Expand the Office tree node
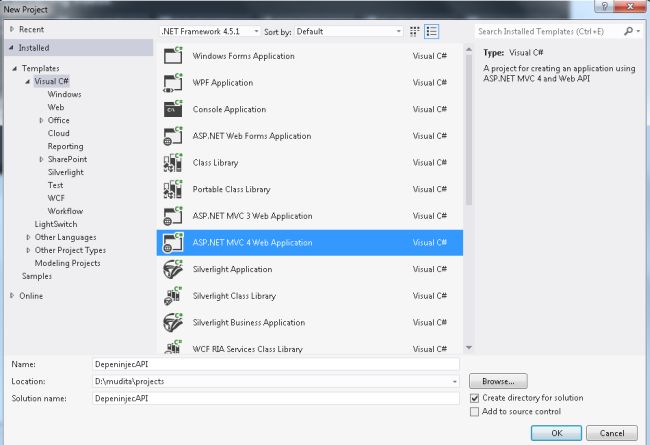 click(41, 120)
